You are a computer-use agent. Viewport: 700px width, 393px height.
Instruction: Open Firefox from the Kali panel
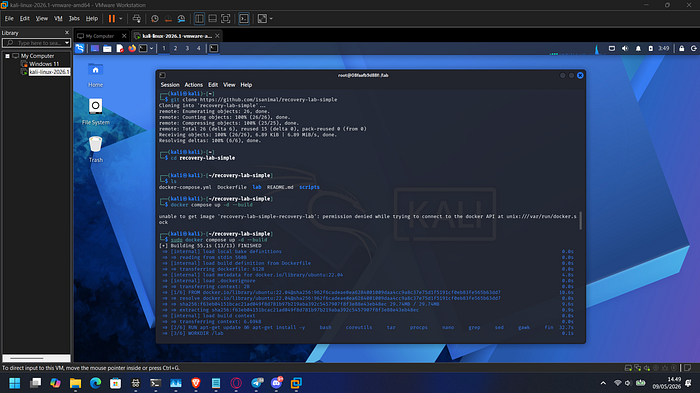(132, 48)
